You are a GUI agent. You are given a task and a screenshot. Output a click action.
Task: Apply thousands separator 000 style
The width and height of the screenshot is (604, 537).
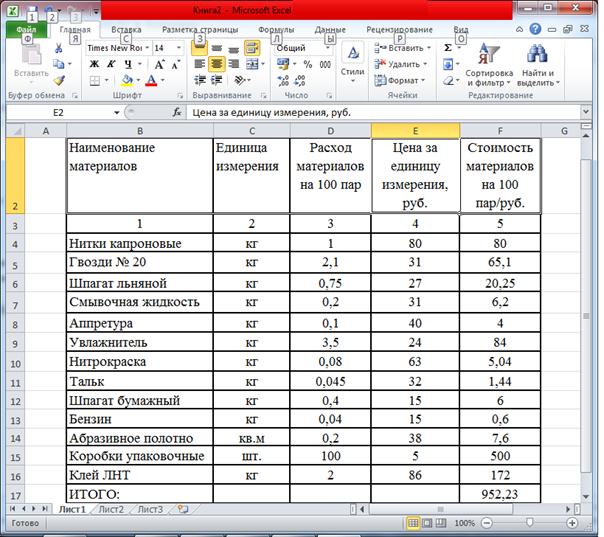[x=325, y=64]
